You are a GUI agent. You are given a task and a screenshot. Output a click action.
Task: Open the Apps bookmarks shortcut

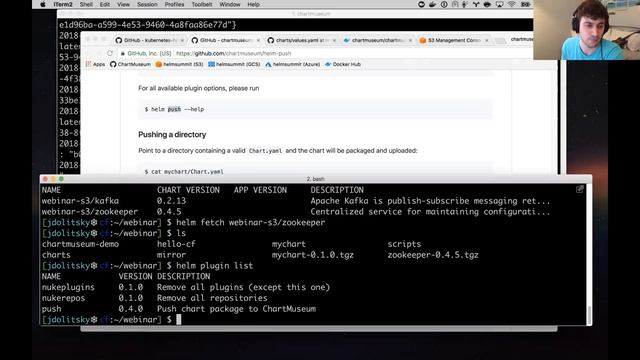point(96,64)
